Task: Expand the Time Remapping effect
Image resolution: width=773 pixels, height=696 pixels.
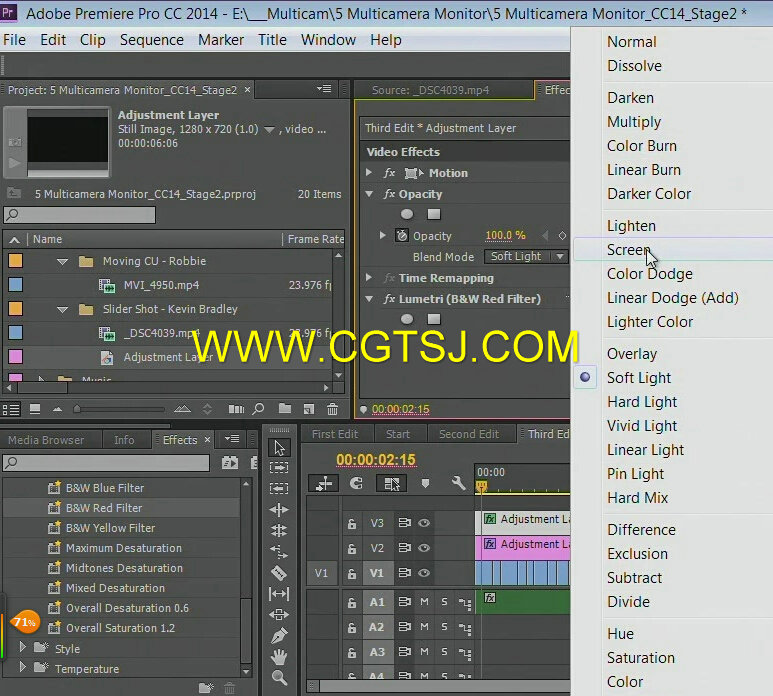Action: pos(369,278)
